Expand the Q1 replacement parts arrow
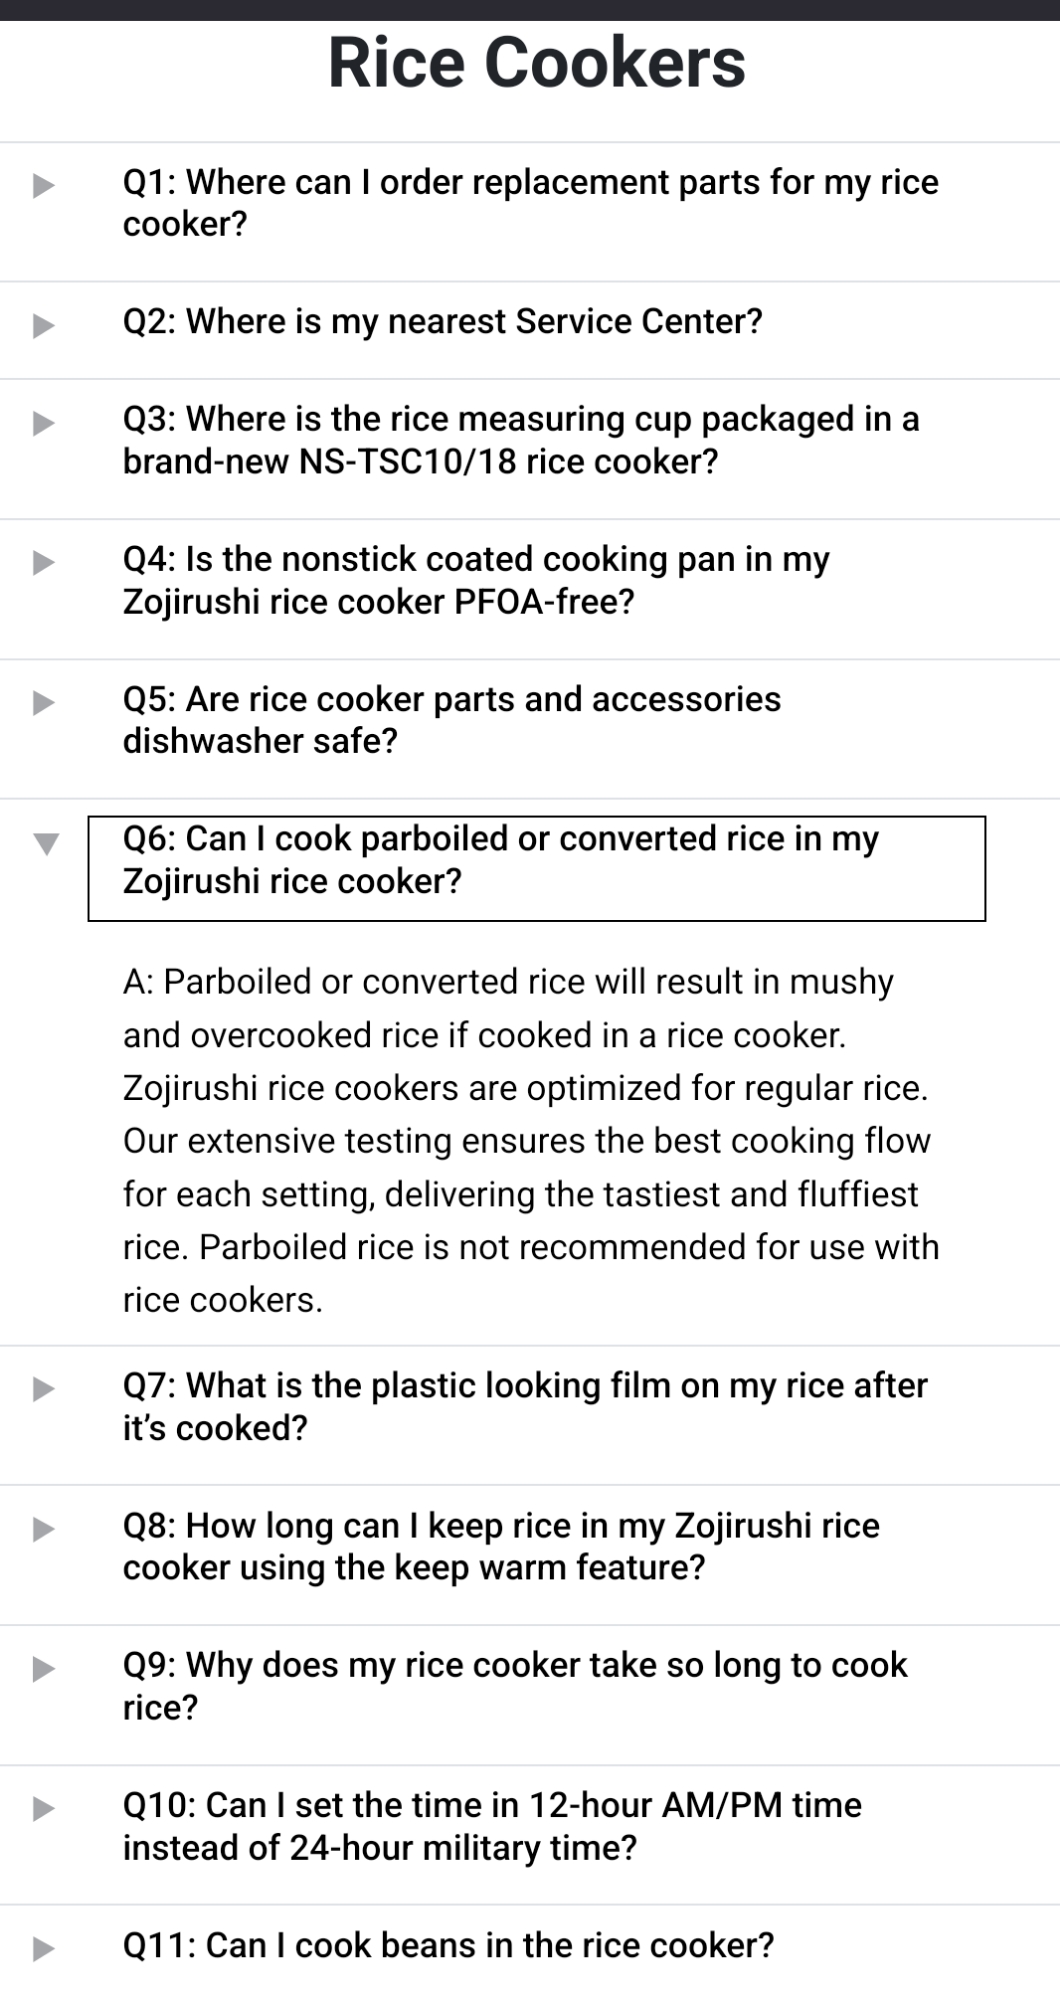This screenshot has width=1060, height=2000. click(43, 185)
